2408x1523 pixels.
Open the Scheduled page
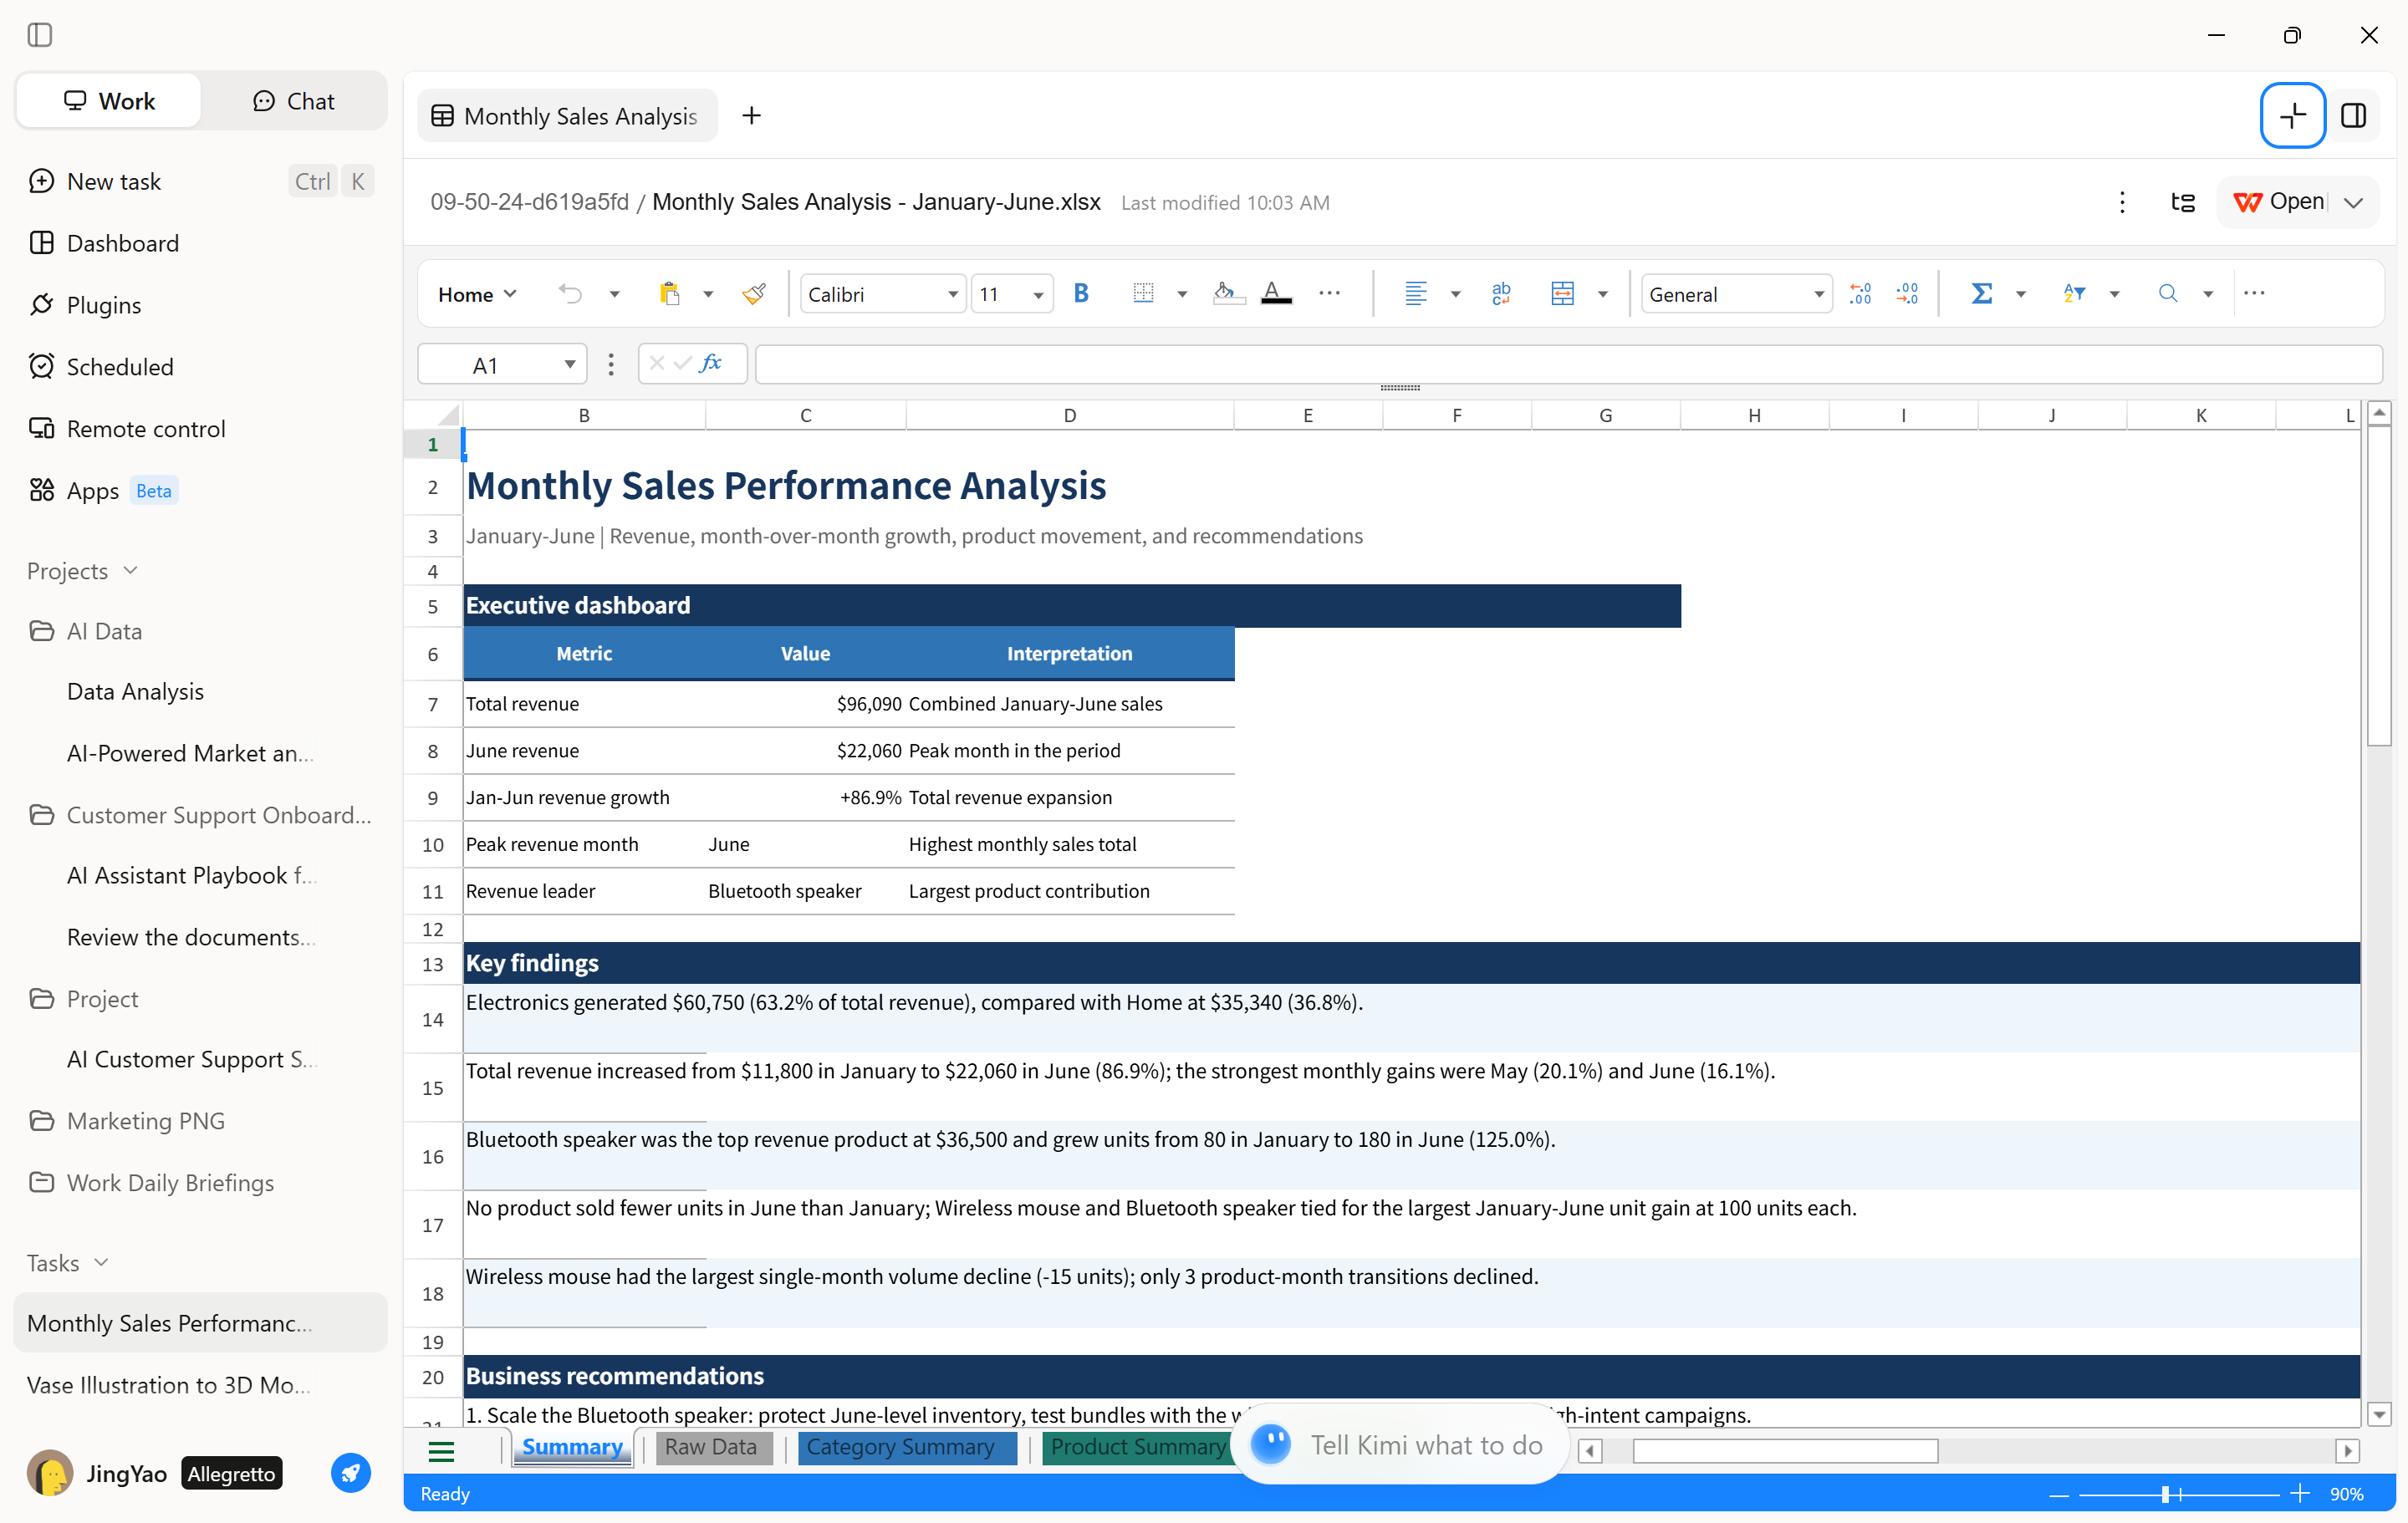(200, 367)
